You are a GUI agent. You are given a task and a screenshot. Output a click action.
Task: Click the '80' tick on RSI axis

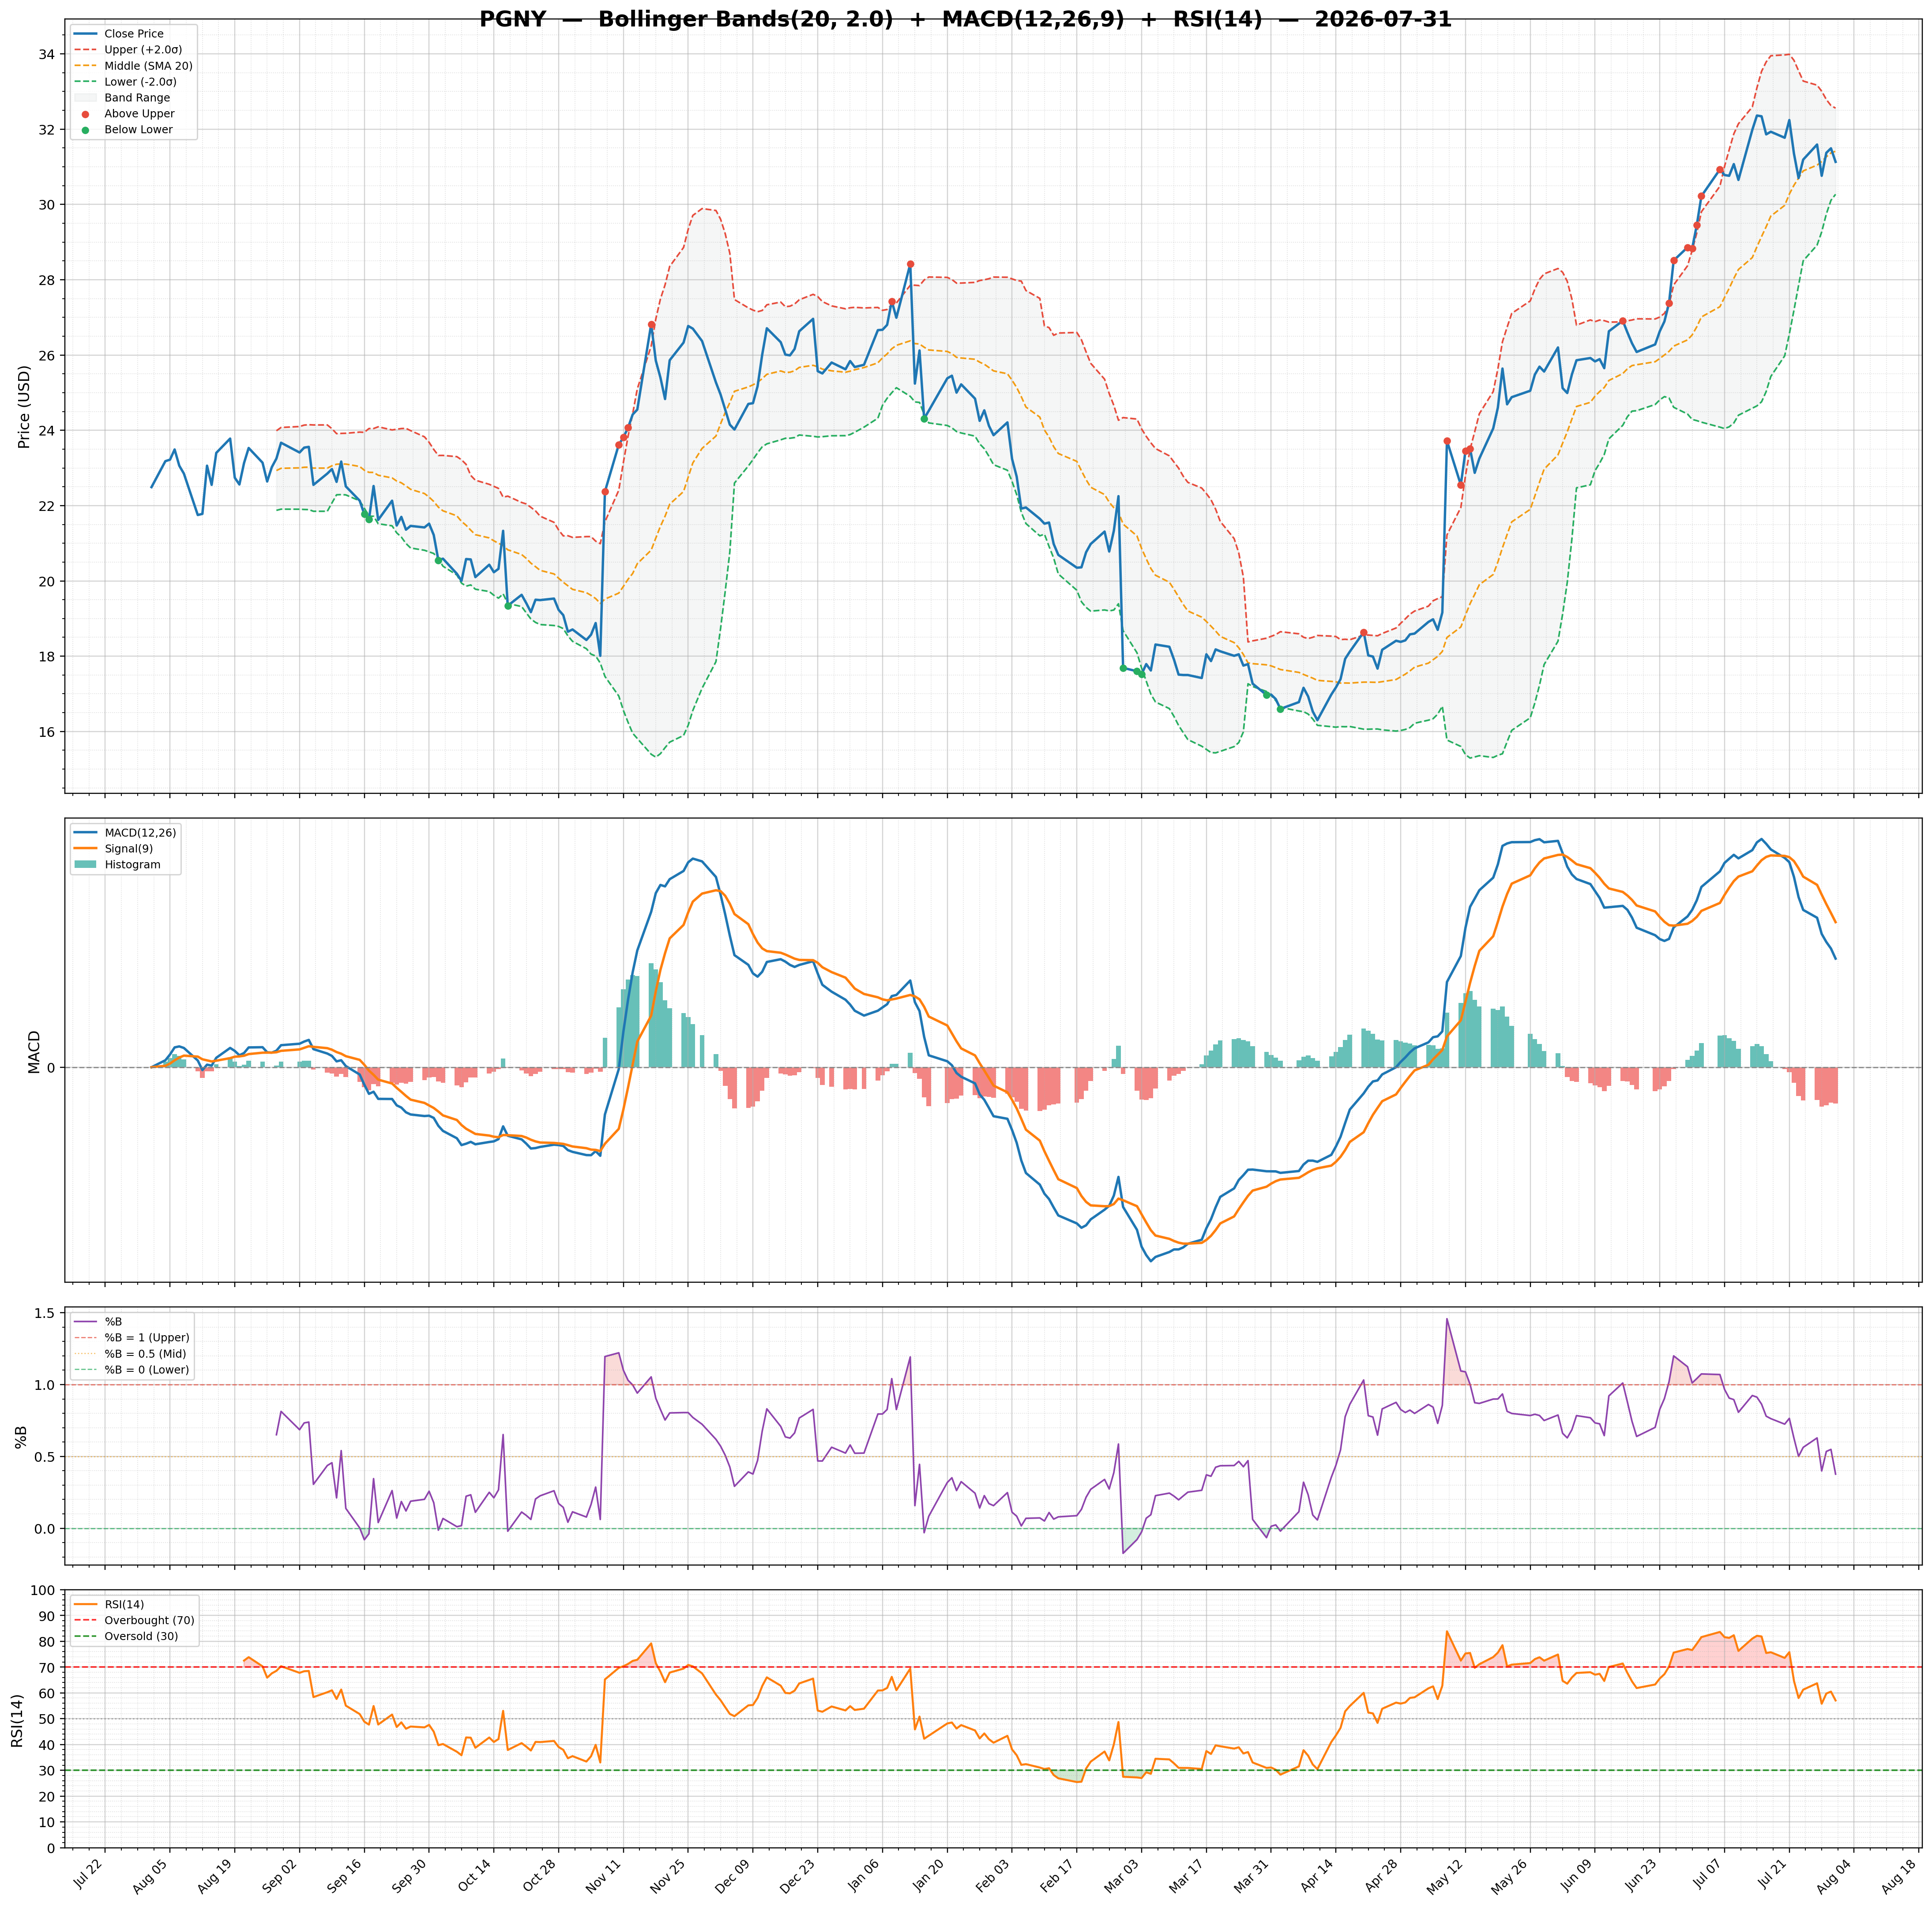[x=47, y=1642]
